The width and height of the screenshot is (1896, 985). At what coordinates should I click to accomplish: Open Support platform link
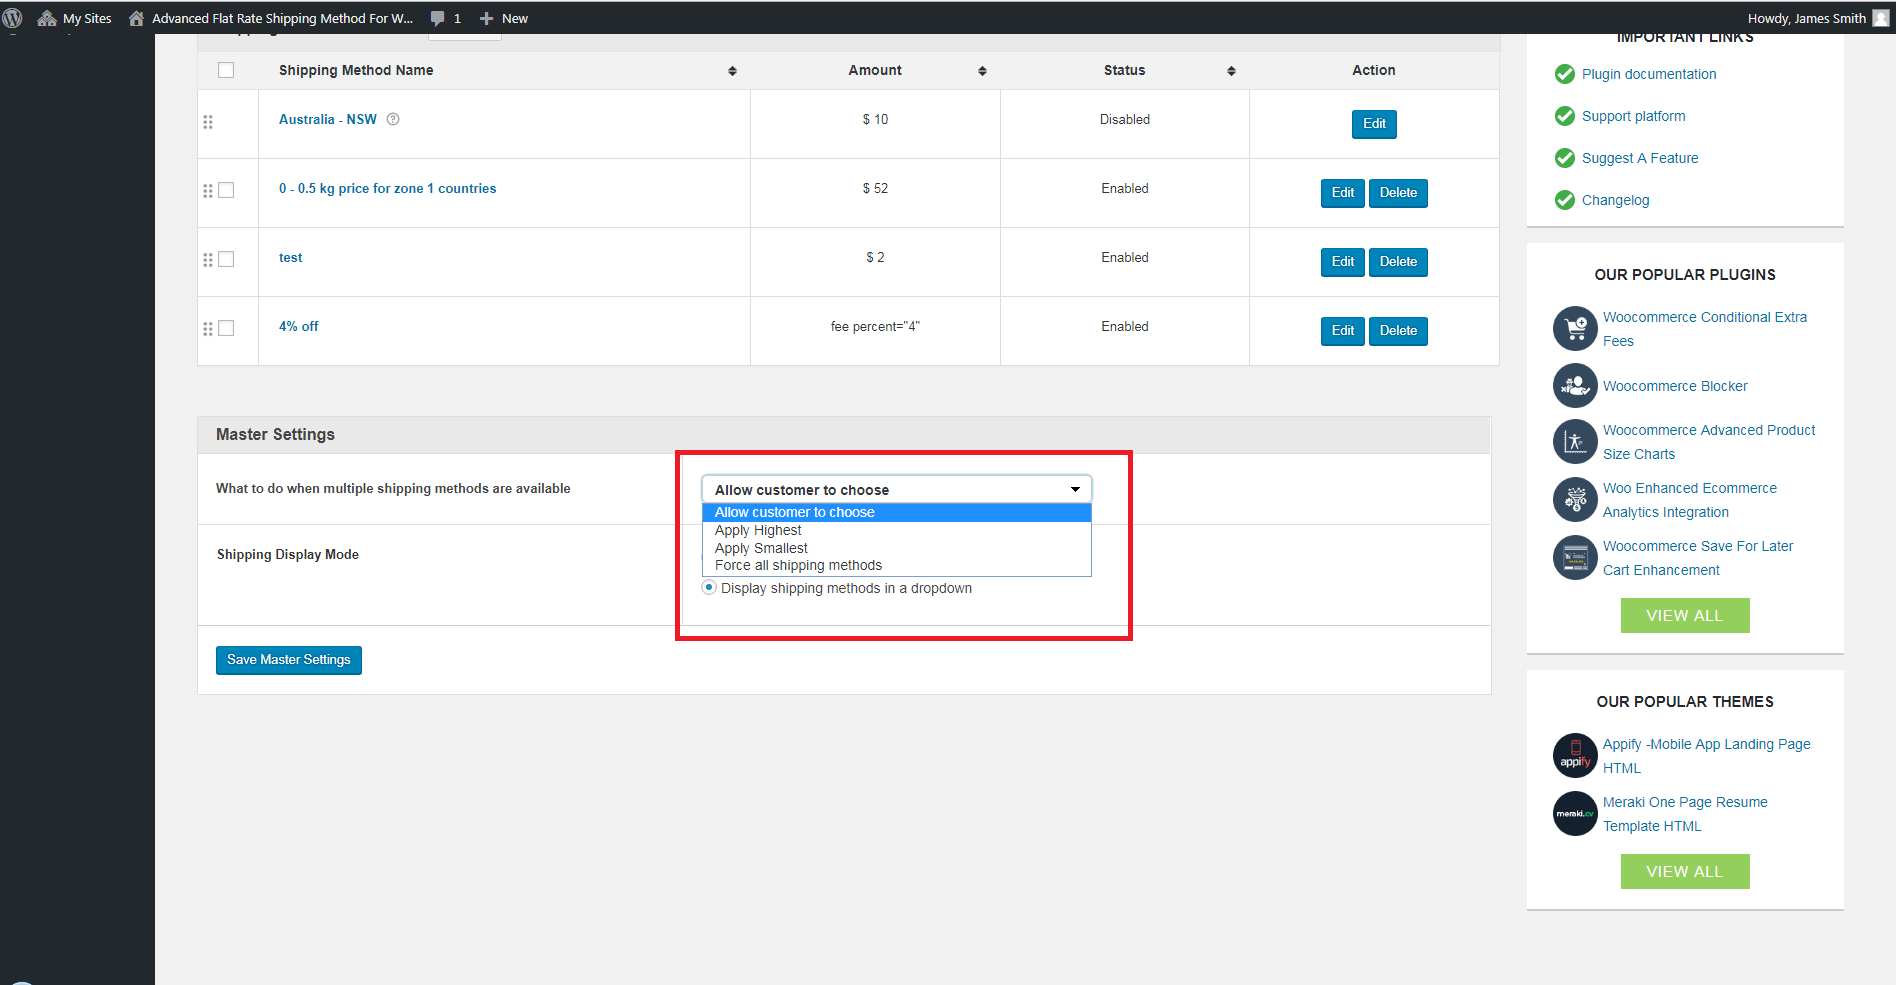(1634, 116)
